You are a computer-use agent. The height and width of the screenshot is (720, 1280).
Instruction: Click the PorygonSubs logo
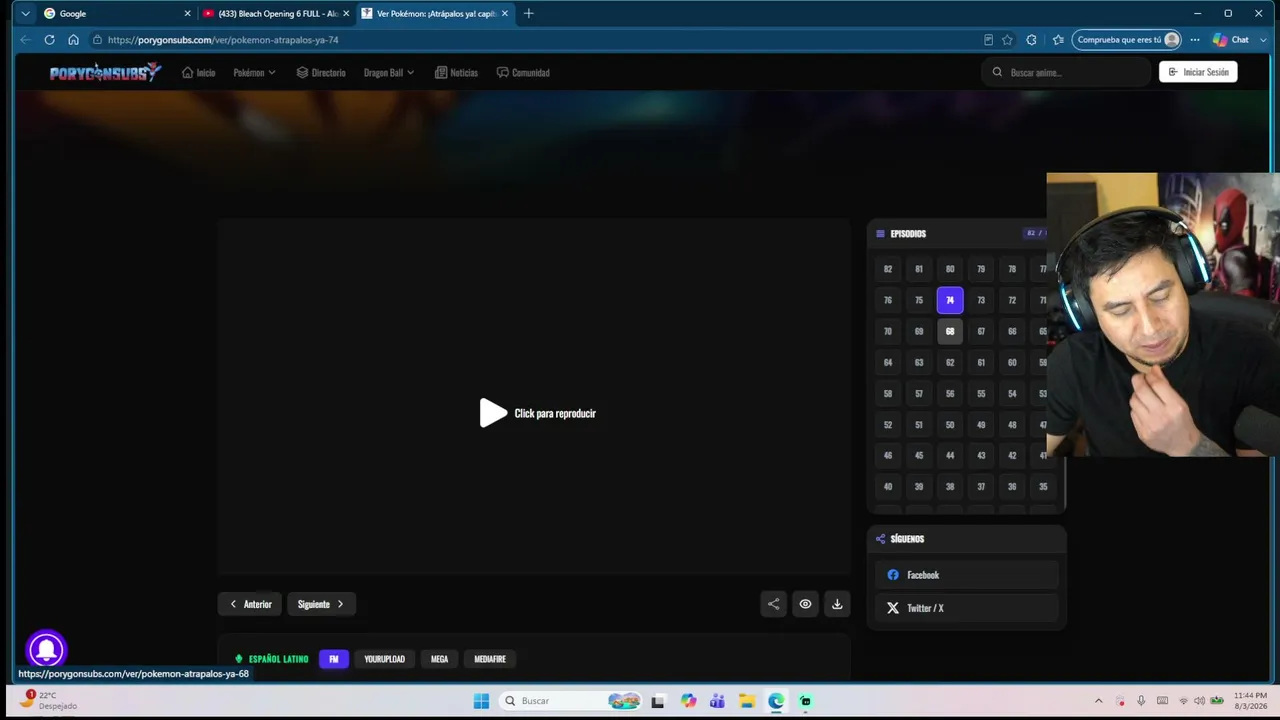[x=105, y=72]
